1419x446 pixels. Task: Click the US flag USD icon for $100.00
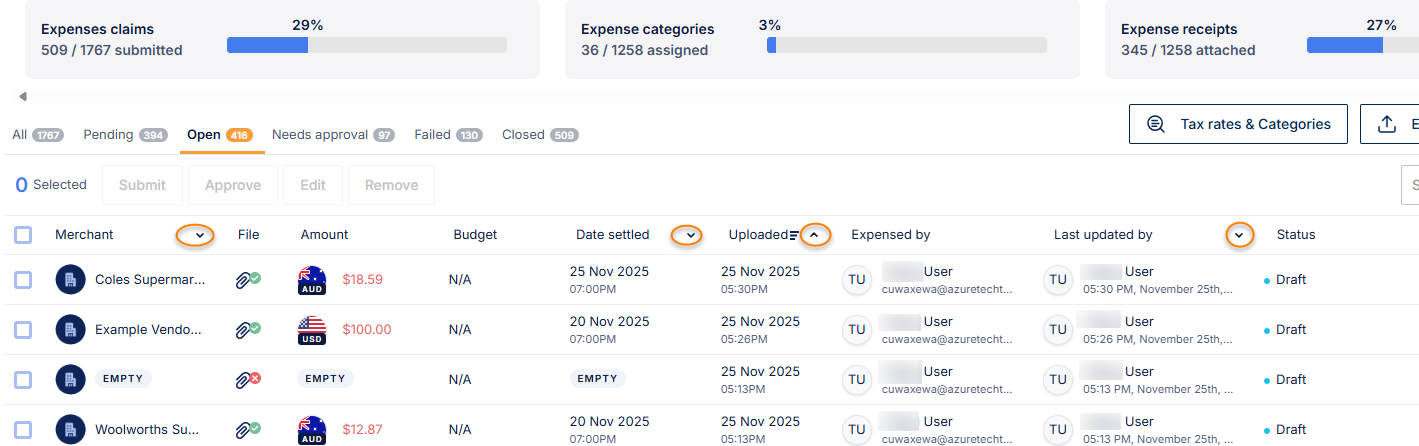[x=312, y=330]
